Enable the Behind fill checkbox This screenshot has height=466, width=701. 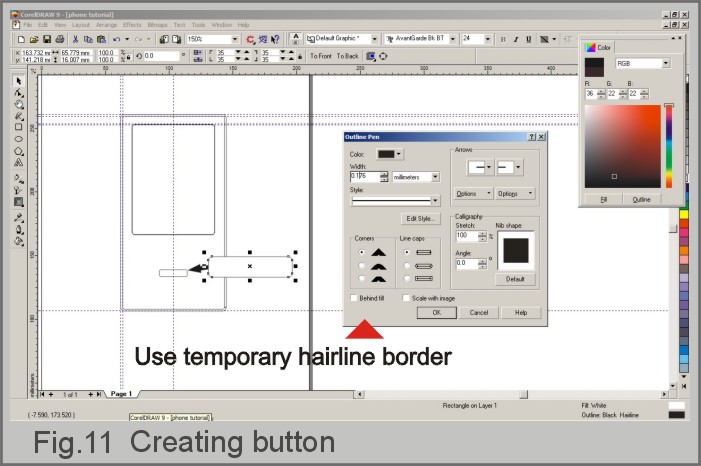pyautogui.click(x=354, y=298)
